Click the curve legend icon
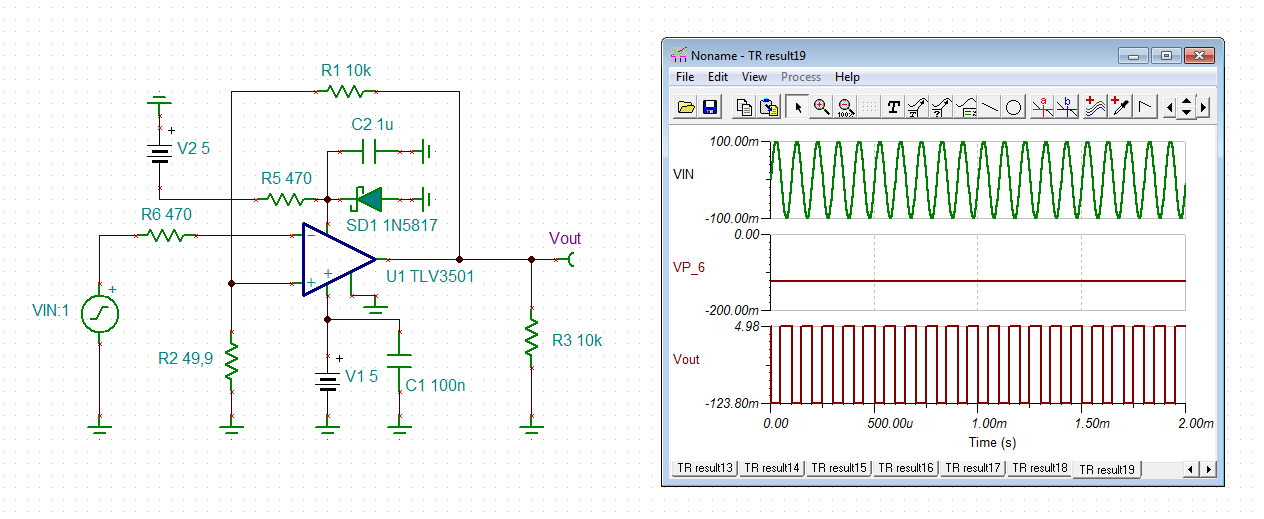This screenshot has width=1264, height=519. (x=966, y=106)
